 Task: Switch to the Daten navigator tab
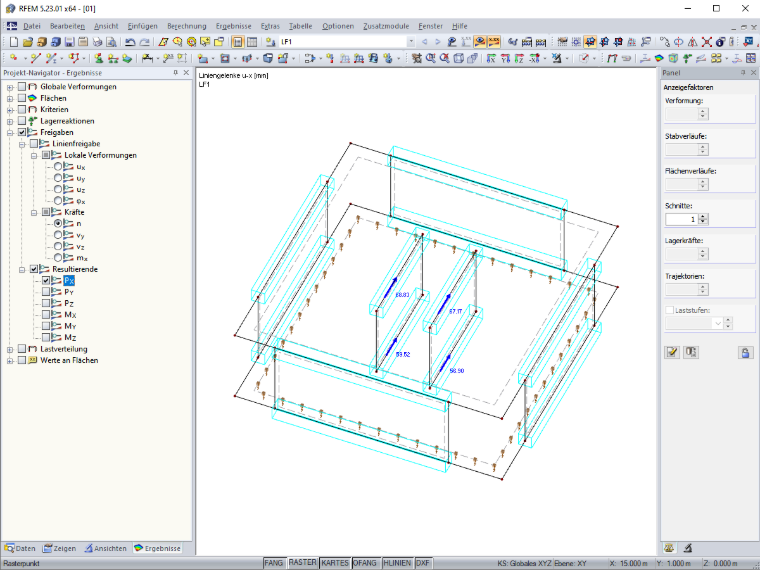[x=20, y=548]
